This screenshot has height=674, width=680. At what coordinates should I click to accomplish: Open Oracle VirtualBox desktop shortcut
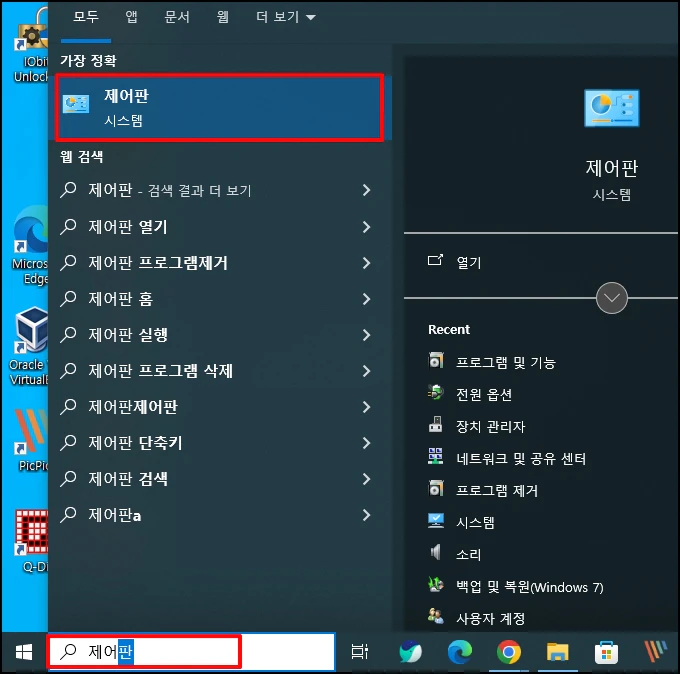[29, 346]
